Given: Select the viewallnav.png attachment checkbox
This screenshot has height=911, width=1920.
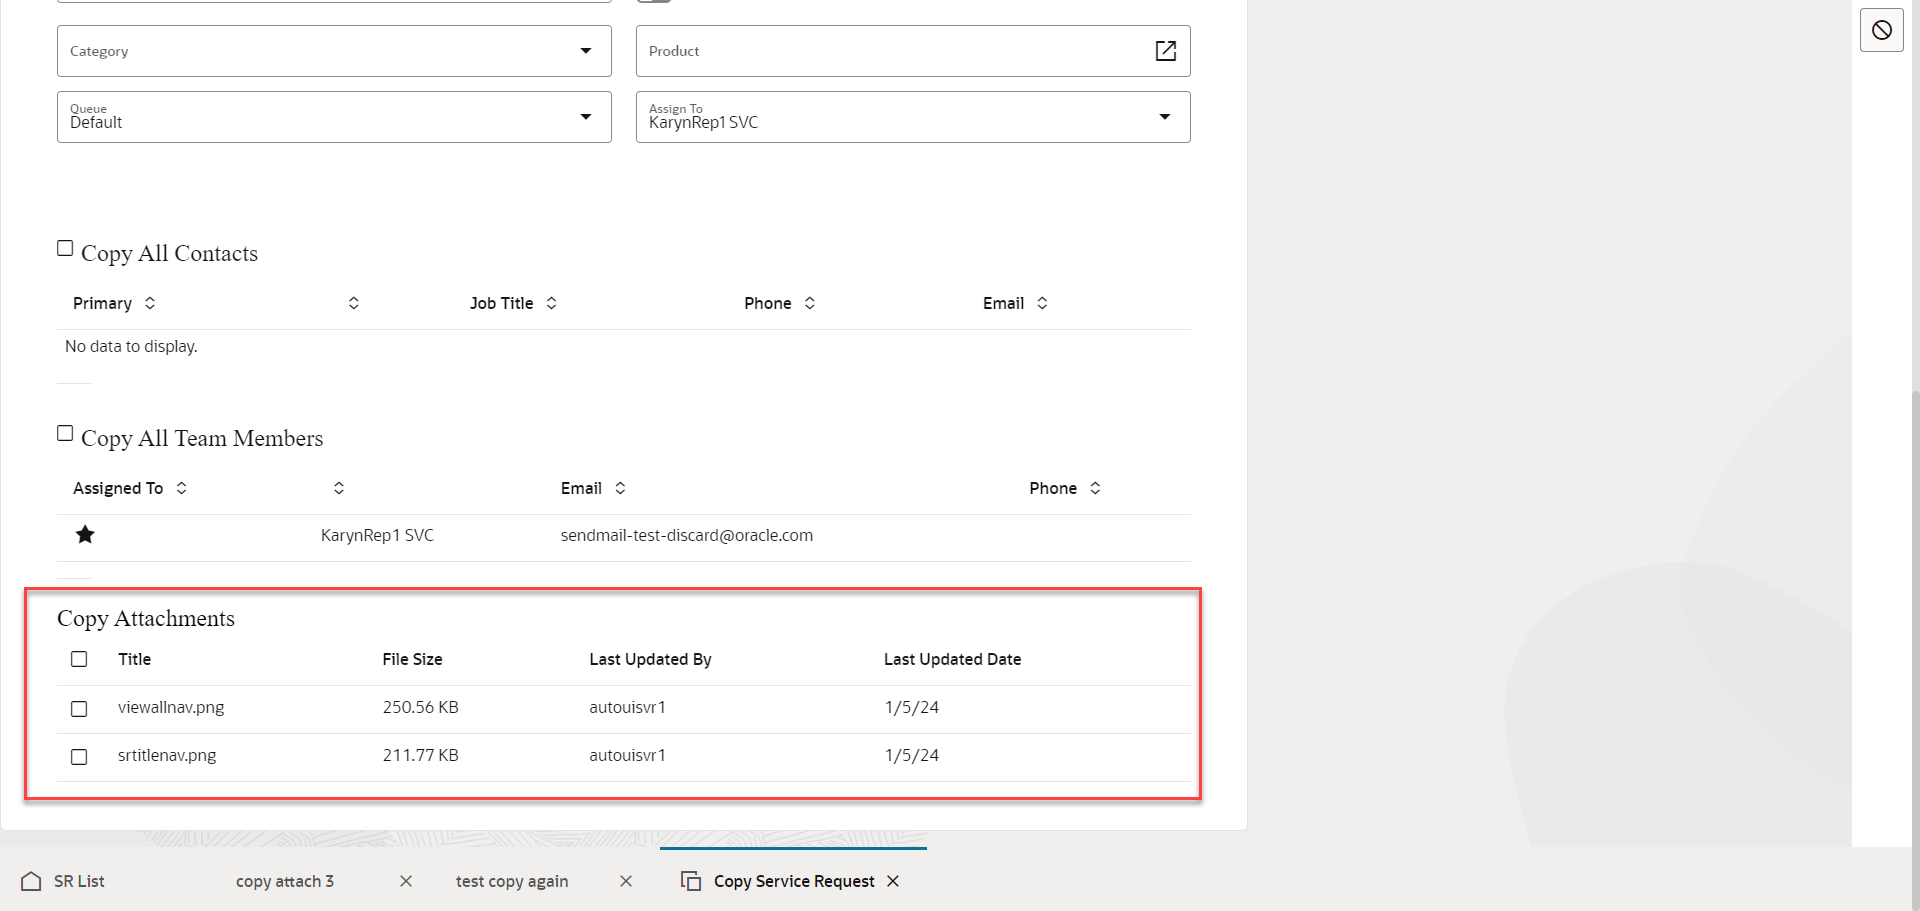Looking at the screenshot, I should click(79, 708).
